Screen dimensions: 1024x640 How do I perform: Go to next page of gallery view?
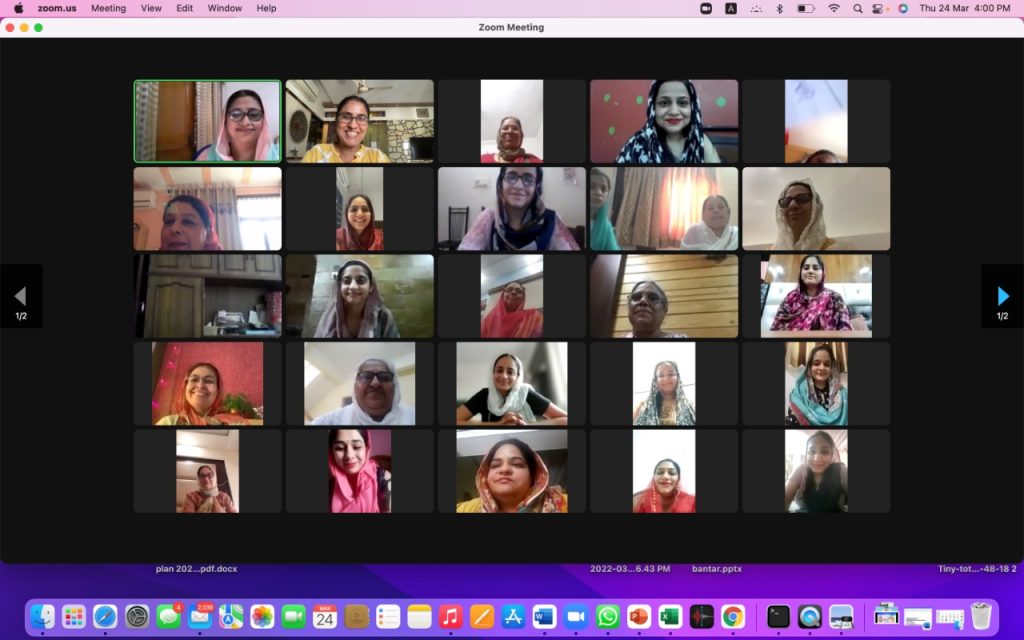[1002, 296]
